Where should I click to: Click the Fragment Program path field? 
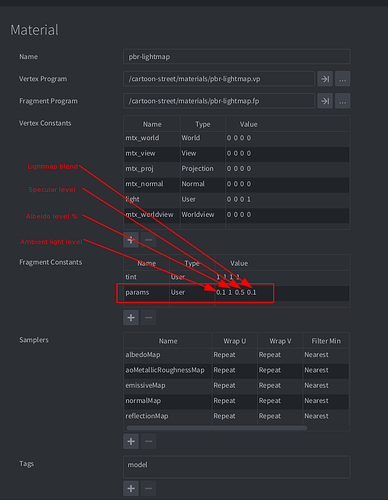tap(219, 101)
